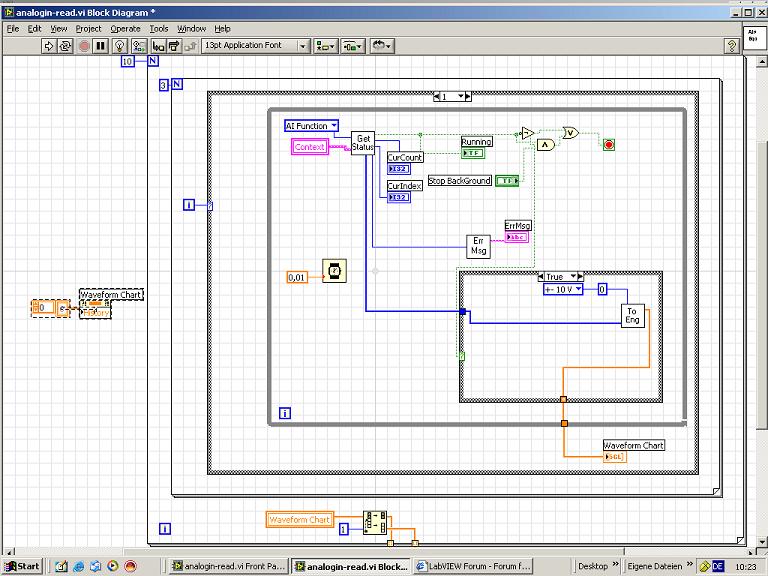Click the Pause button in toolbar

(x=101, y=46)
